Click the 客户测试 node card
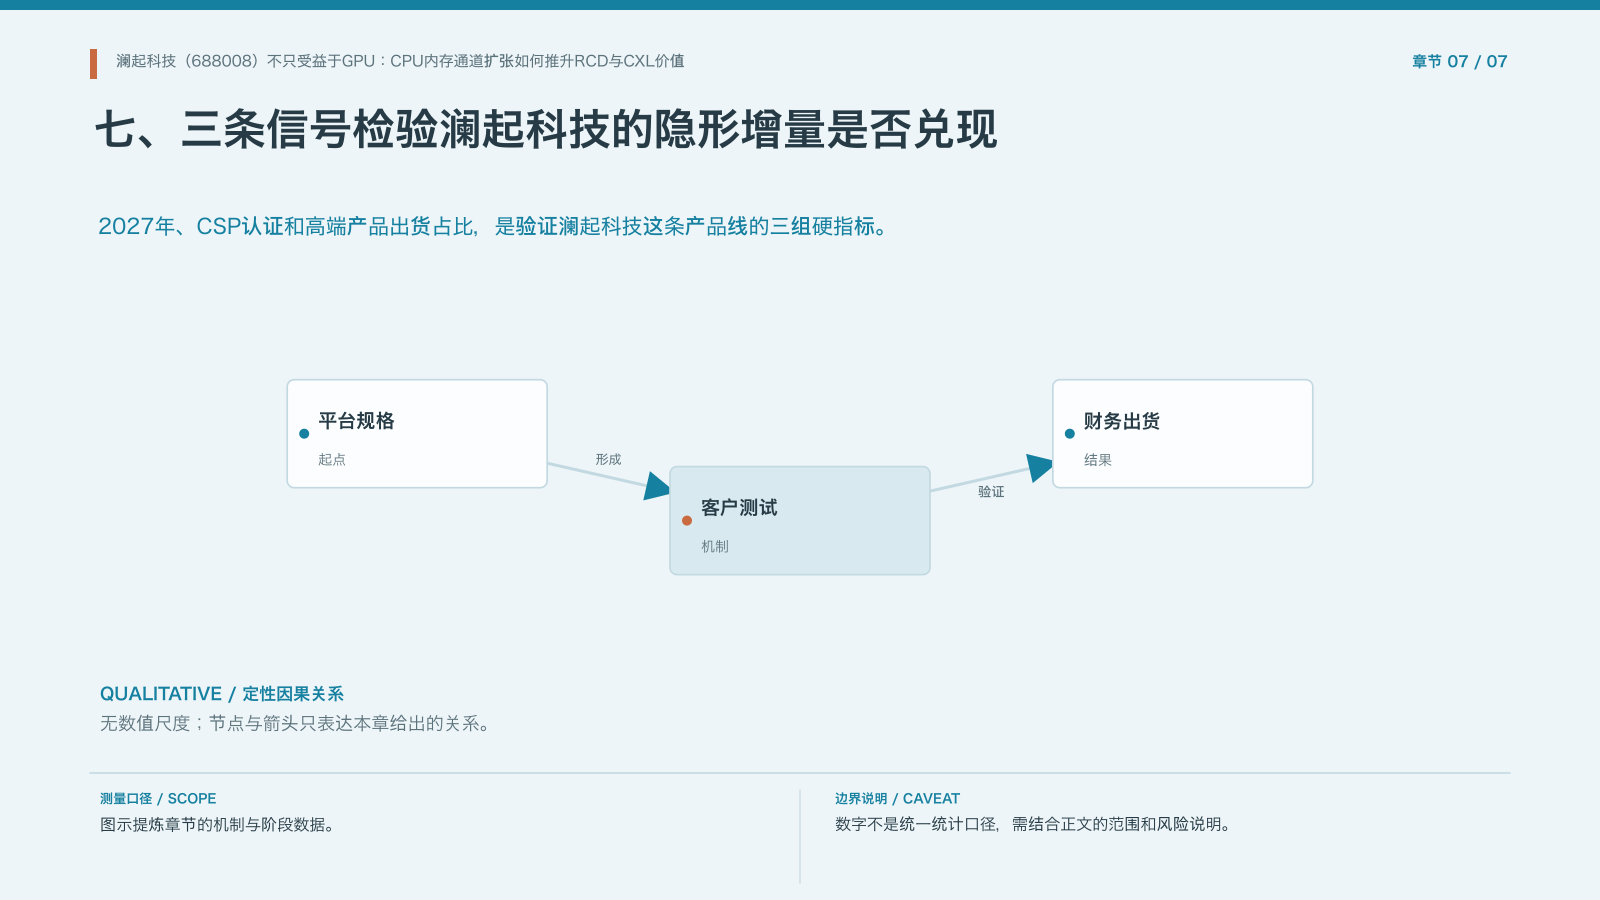 click(800, 520)
